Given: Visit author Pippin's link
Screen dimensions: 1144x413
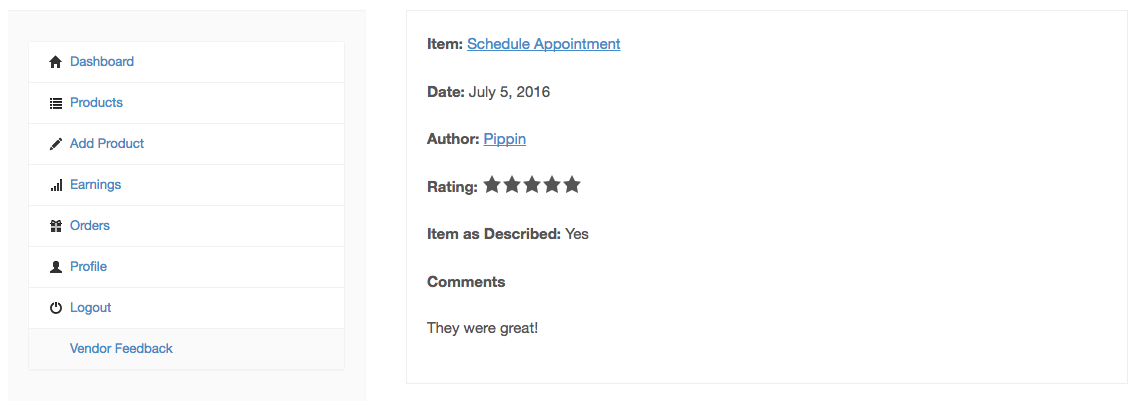Looking at the screenshot, I should click(x=504, y=139).
